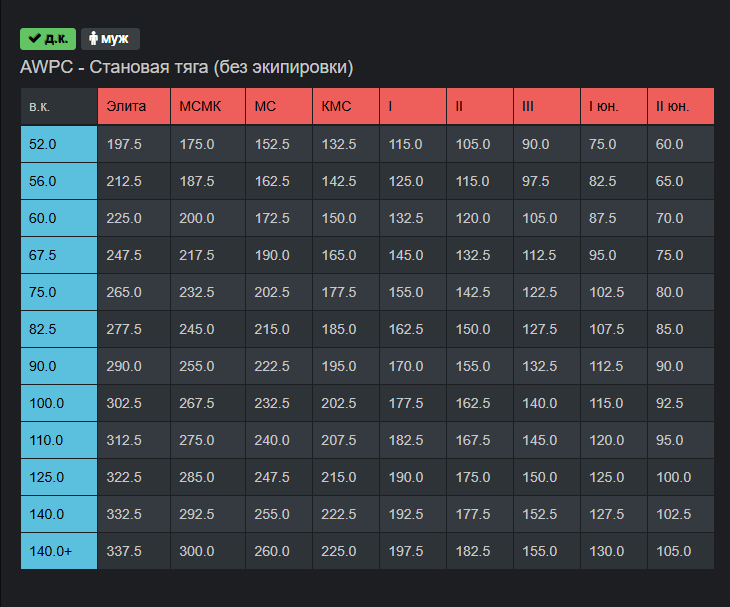730x607 pixels.
Task: Click МСМК value 200.0 in row 60.0
Action: pos(208,218)
